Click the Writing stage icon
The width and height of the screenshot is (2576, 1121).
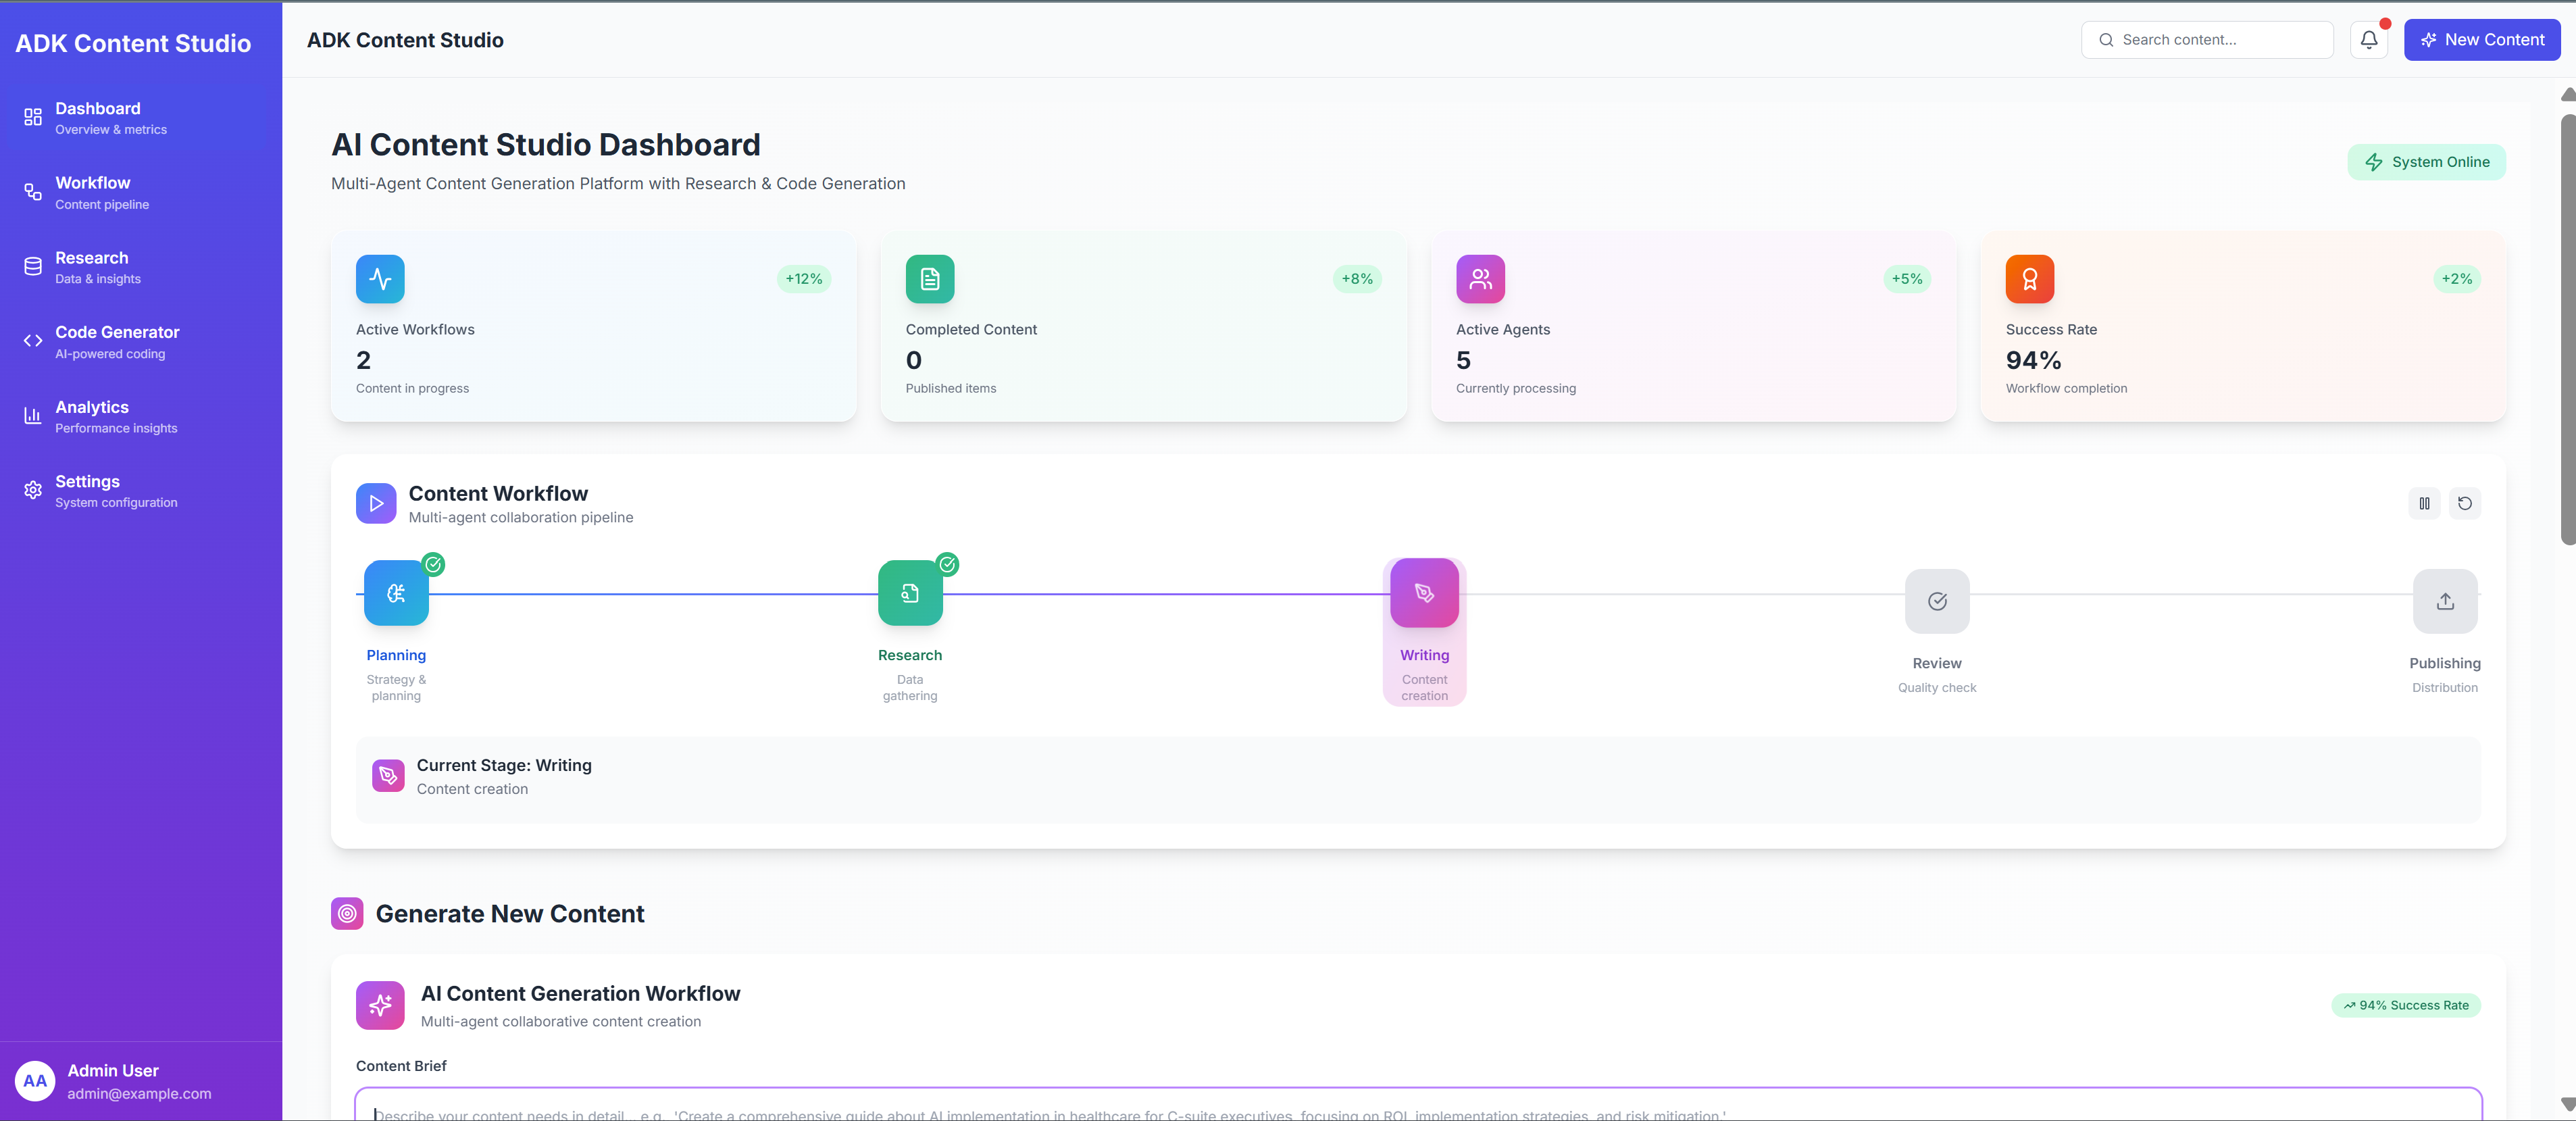tap(1424, 593)
